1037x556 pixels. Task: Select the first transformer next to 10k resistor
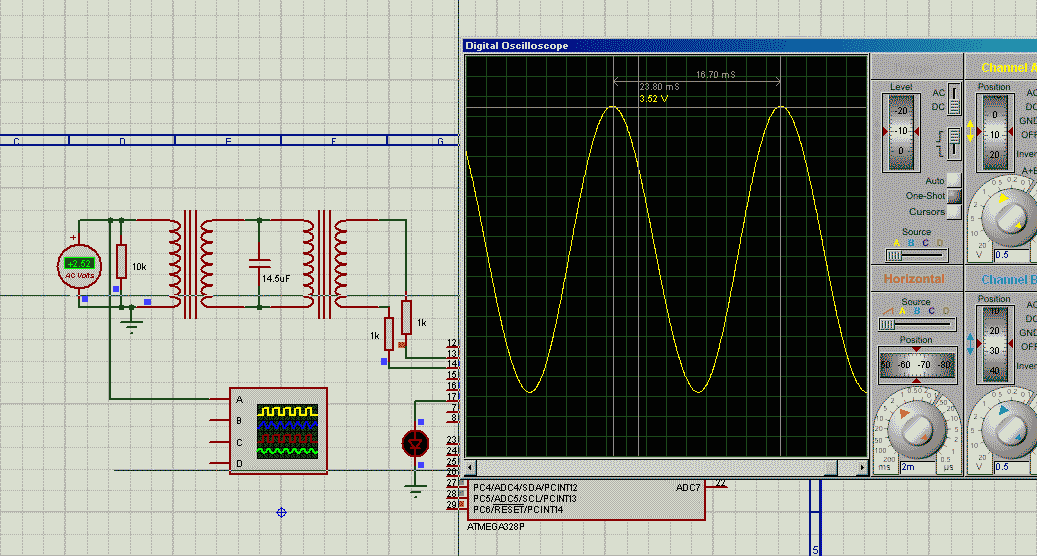click(190, 264)
